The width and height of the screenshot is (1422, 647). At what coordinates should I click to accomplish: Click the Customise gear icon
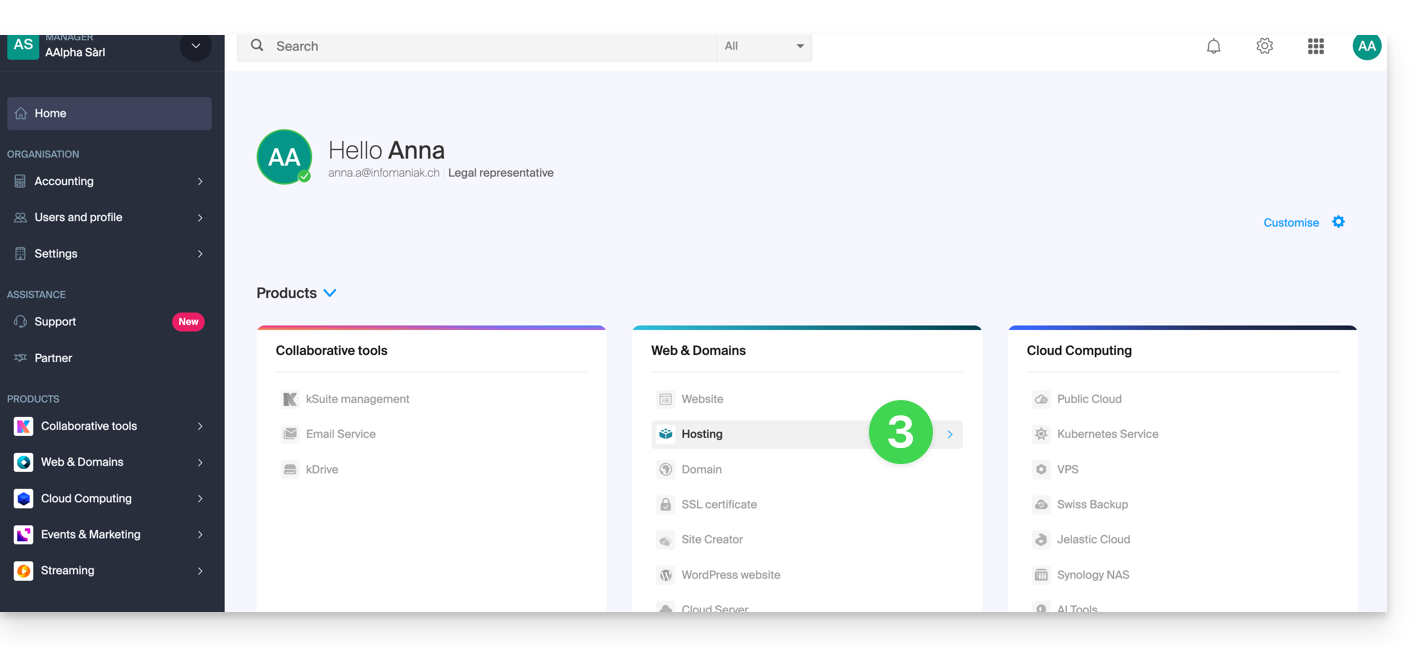pos(1338,222)
